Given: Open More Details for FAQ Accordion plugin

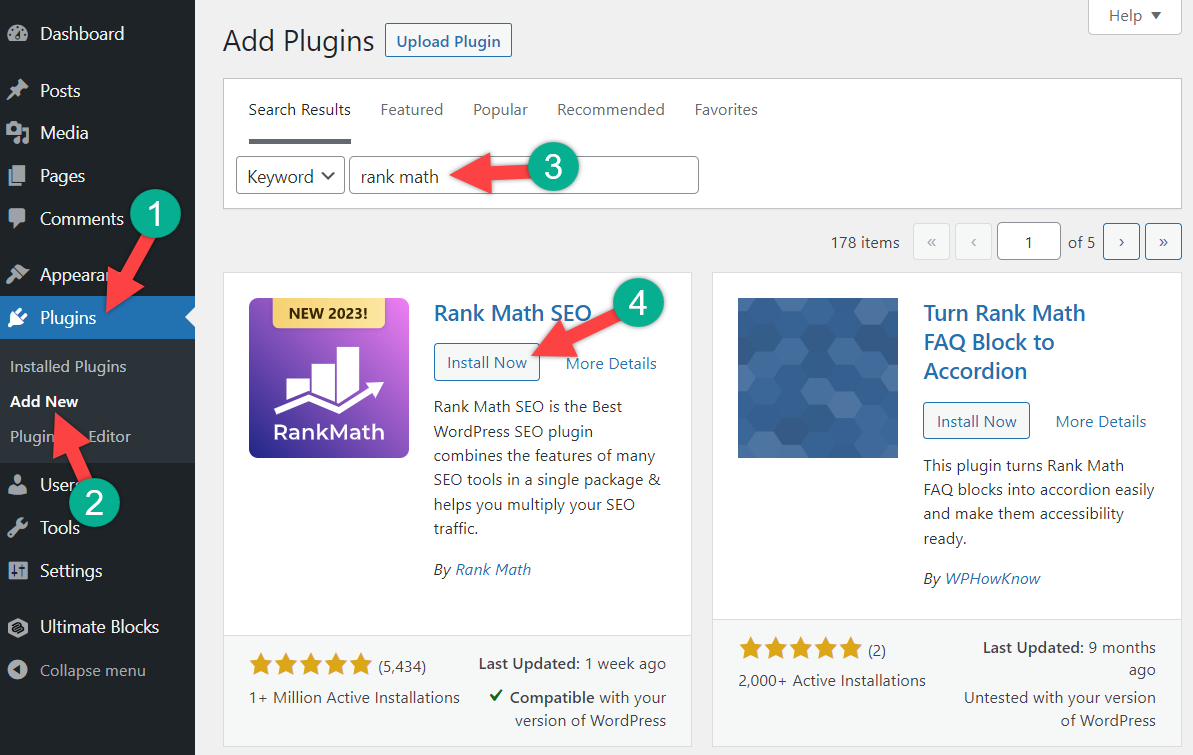Looking at the screenshot, I should [x=1101, y=422].
